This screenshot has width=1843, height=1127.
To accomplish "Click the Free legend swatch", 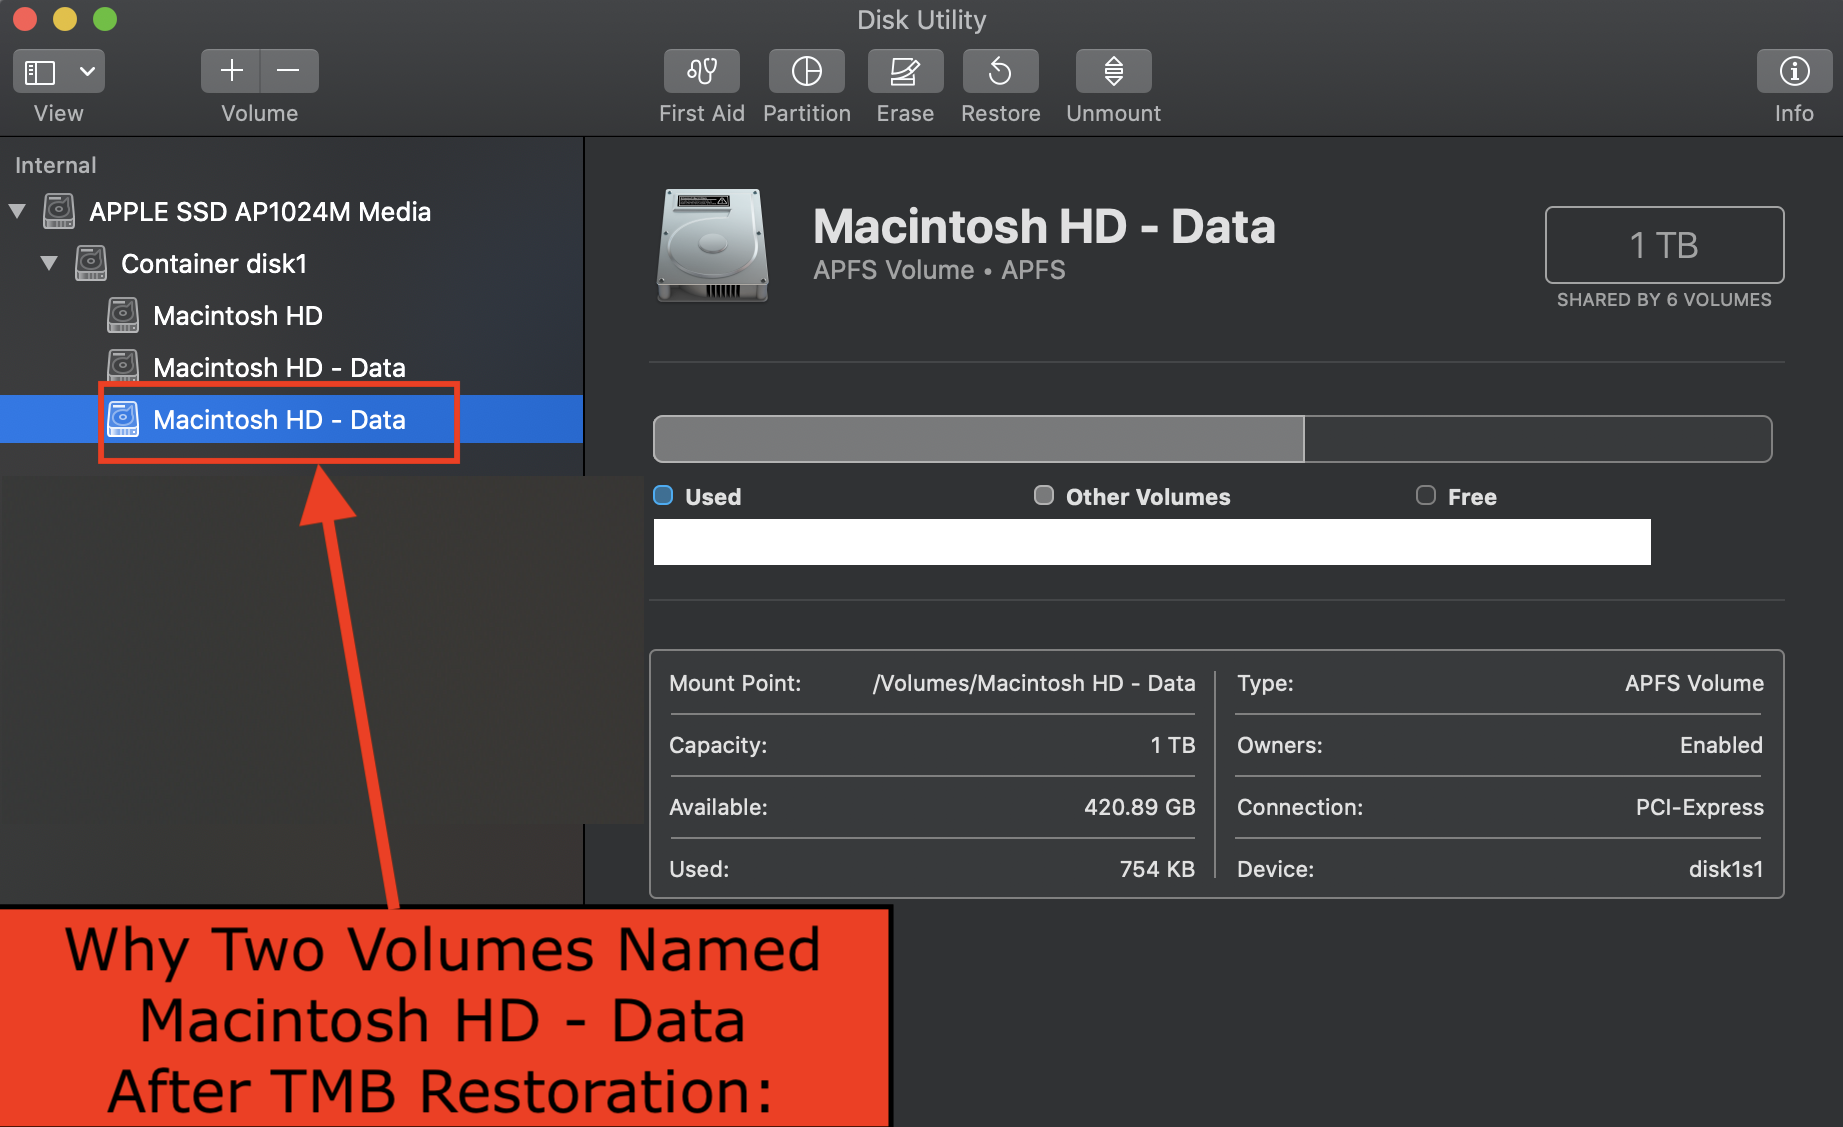I will click(x=1426, y=496).
